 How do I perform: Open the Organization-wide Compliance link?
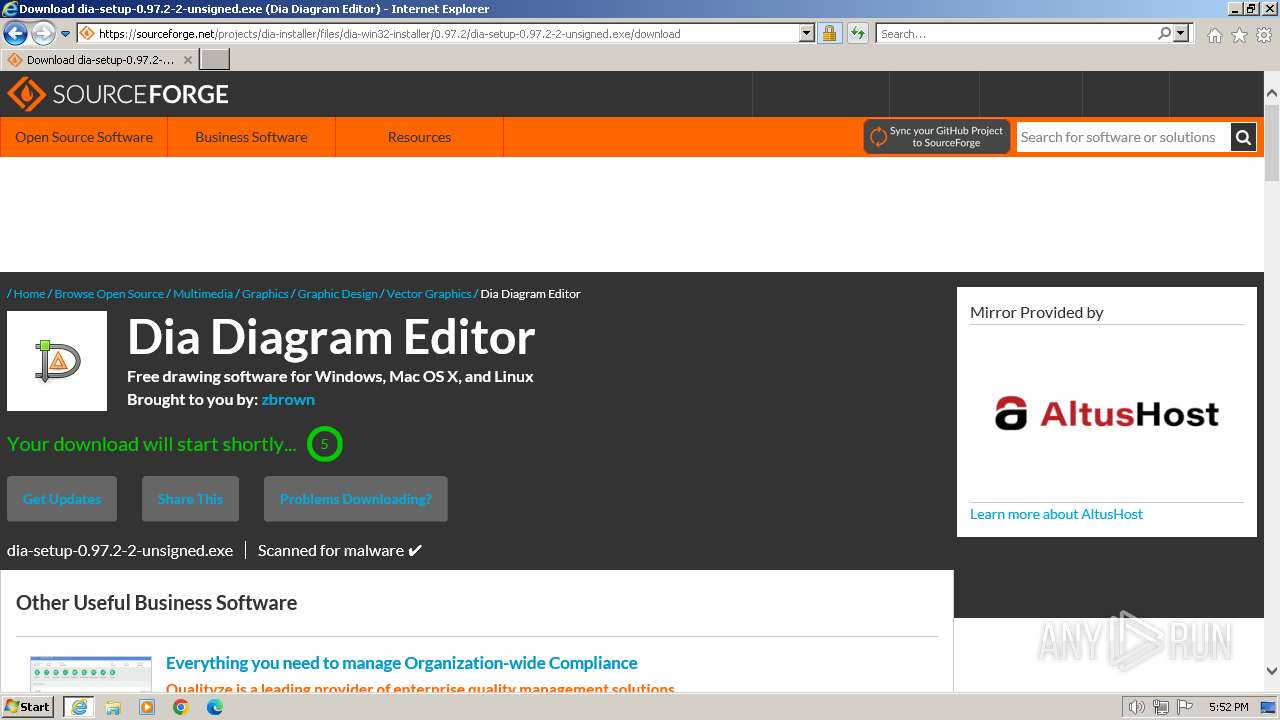402,663
